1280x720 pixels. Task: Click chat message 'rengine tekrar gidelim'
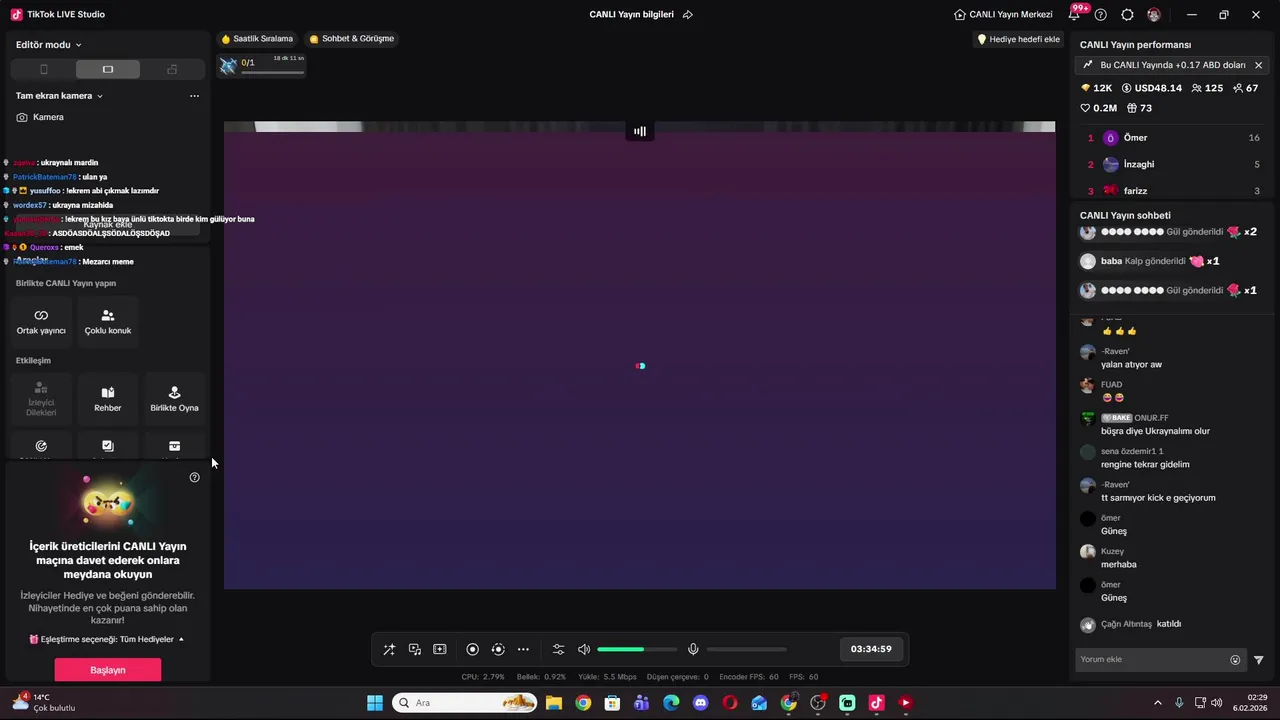pyautogui.click(x=1145, y=464)
